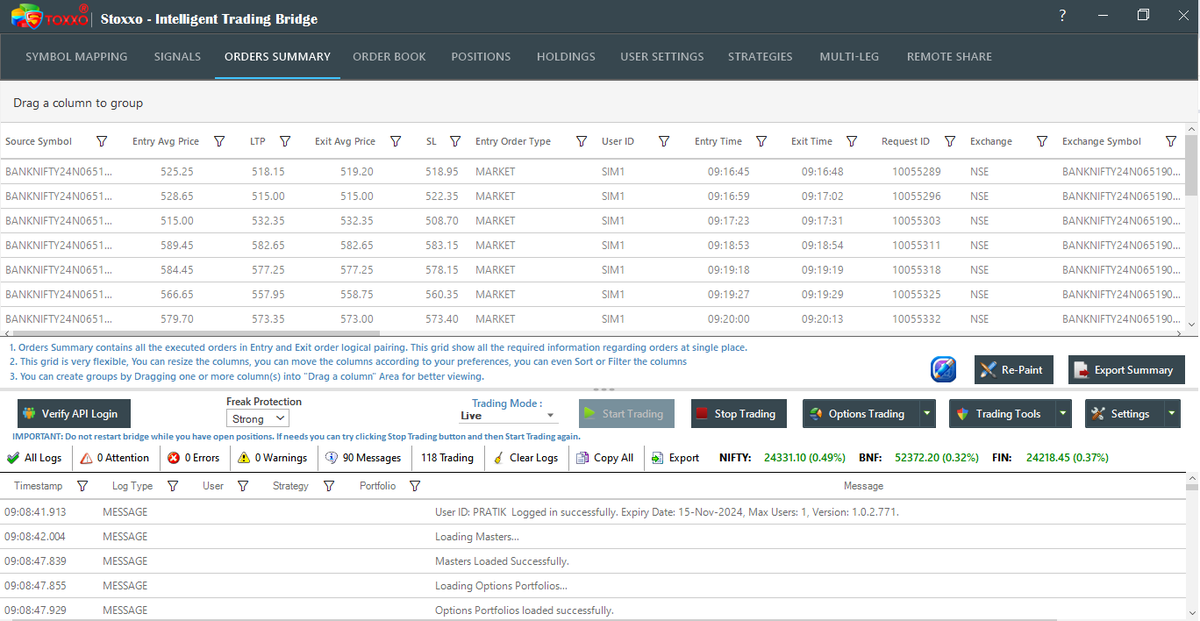Filter the Exit Time column

click(851, 142)
